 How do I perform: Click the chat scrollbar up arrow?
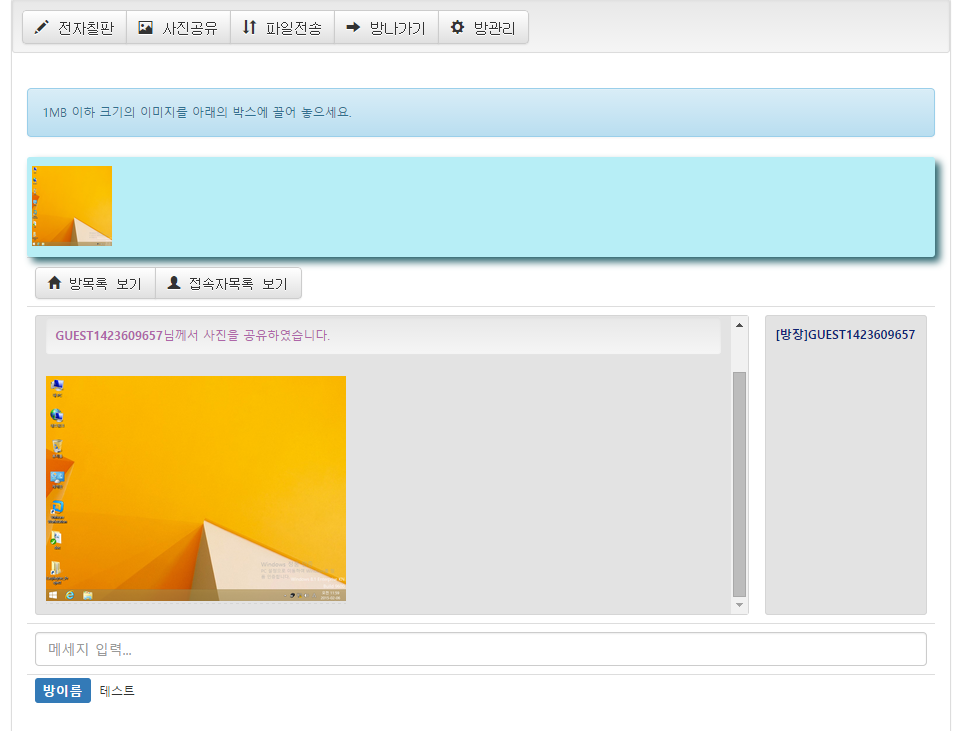pos(740,325)
